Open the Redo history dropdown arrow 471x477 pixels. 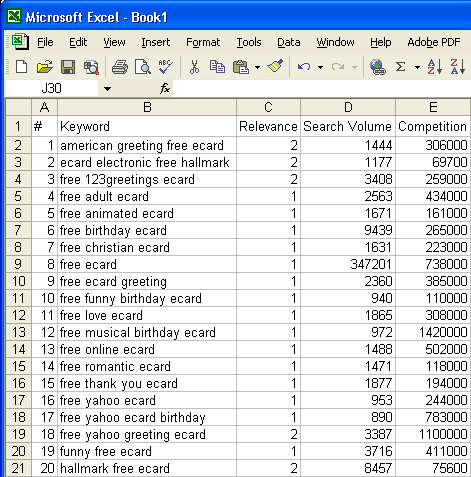pos(354,67)
